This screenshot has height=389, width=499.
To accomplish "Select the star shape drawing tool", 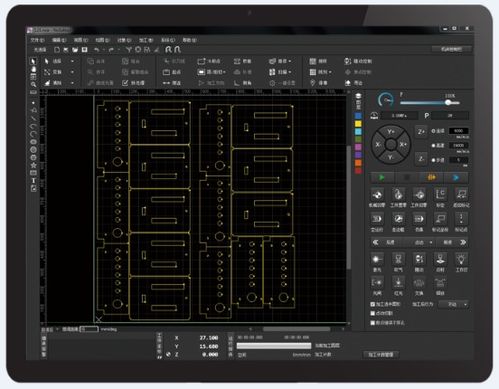I will (x=33, y=165).
